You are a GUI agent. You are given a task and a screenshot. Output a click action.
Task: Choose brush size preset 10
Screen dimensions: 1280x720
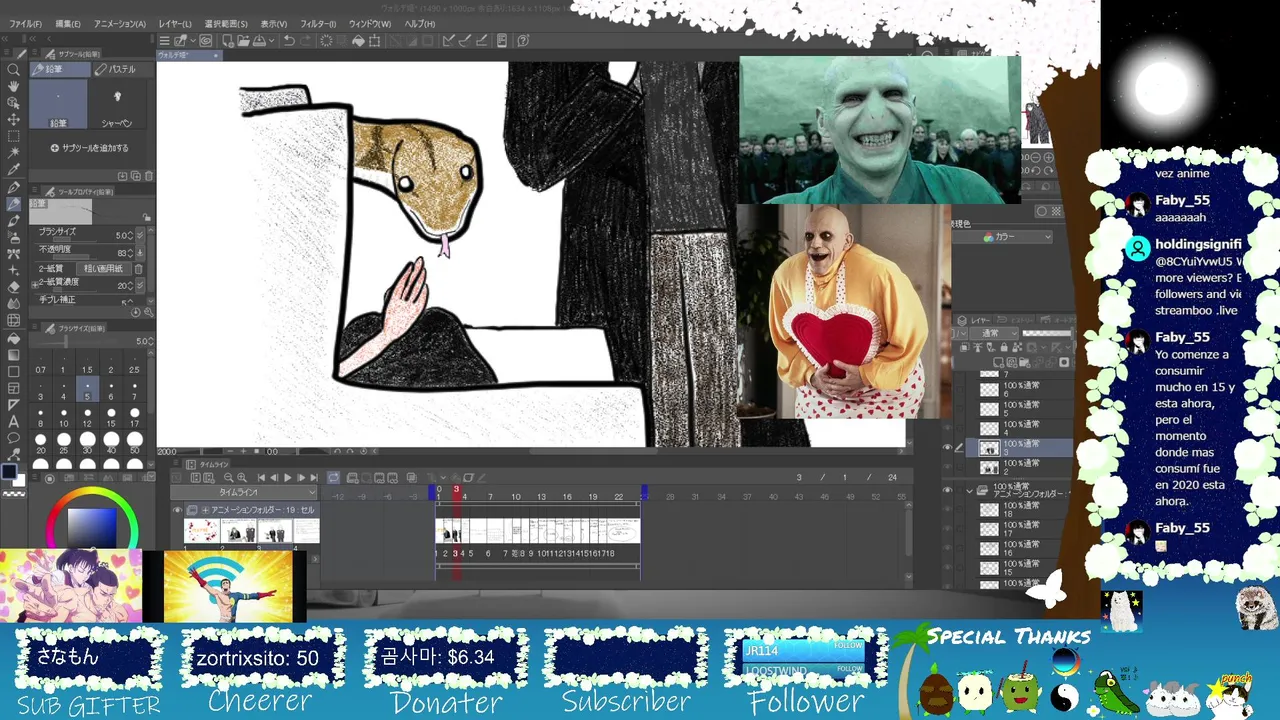tap(63, 417)
